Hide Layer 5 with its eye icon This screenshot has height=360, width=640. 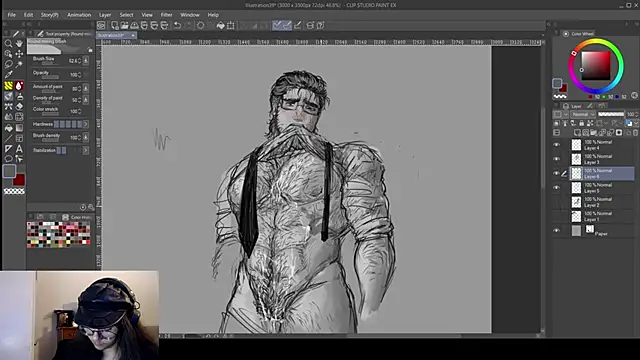click(556, 188)
